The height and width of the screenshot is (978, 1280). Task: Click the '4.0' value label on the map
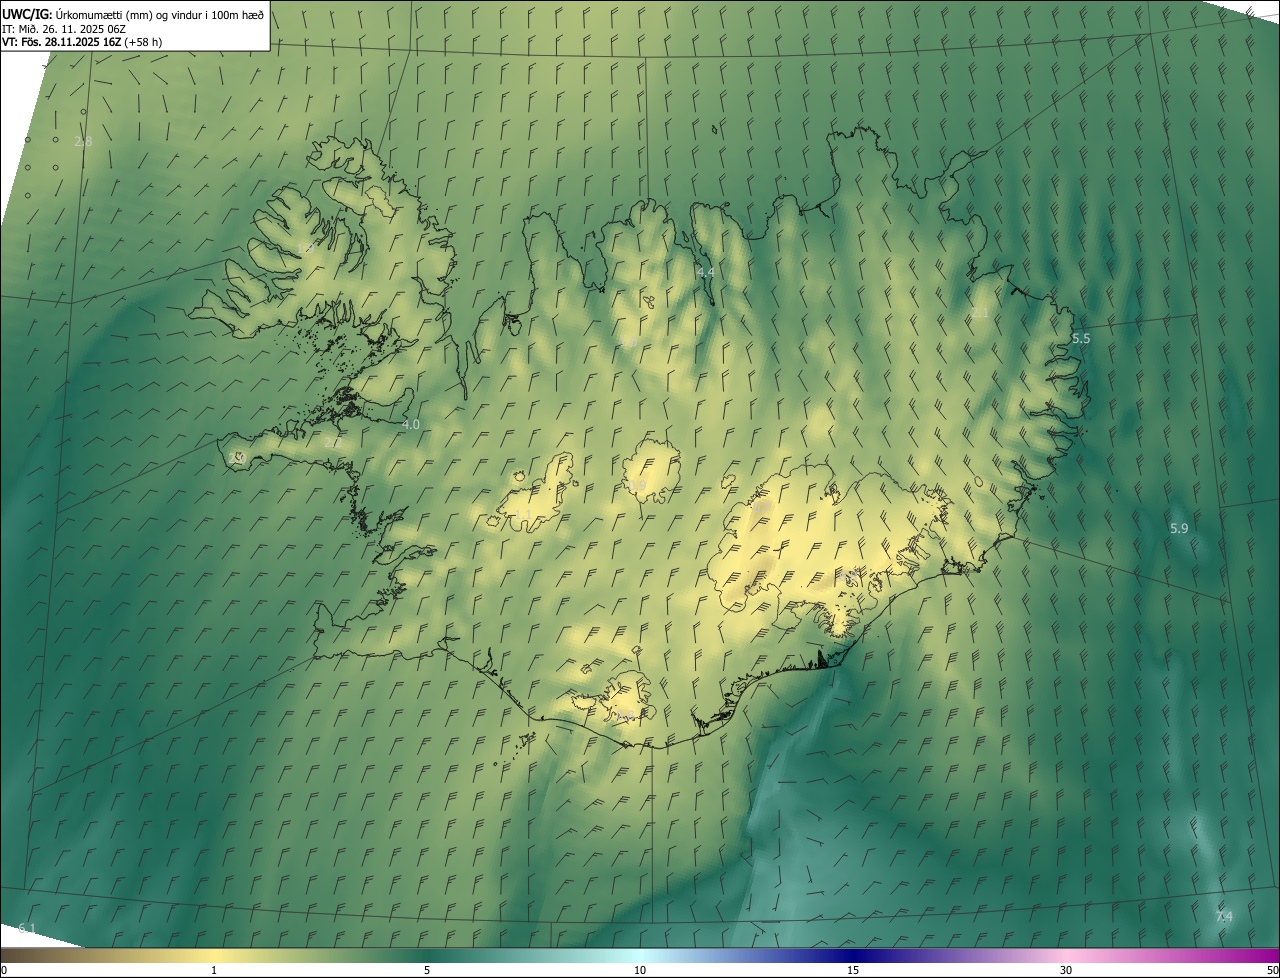click(x=411, y=424)
